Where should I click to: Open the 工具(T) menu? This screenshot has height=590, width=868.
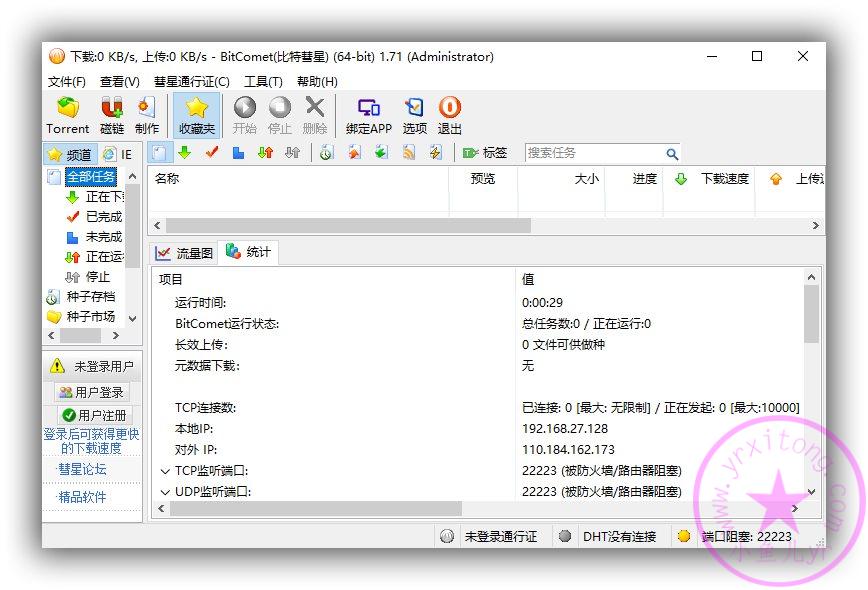pos(261,81)
